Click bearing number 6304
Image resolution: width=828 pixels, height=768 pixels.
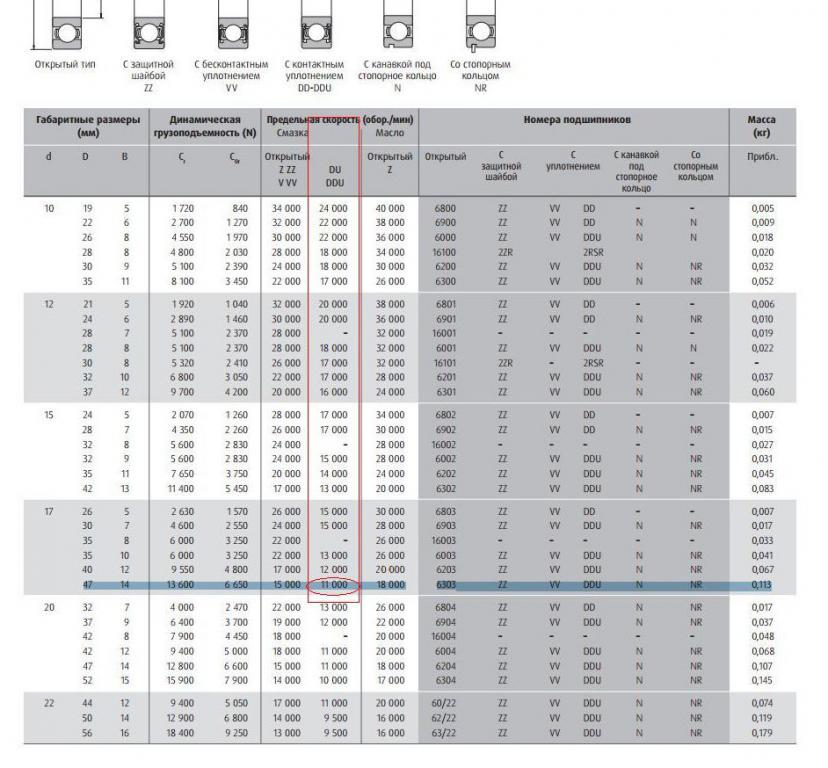click(445, 681)
